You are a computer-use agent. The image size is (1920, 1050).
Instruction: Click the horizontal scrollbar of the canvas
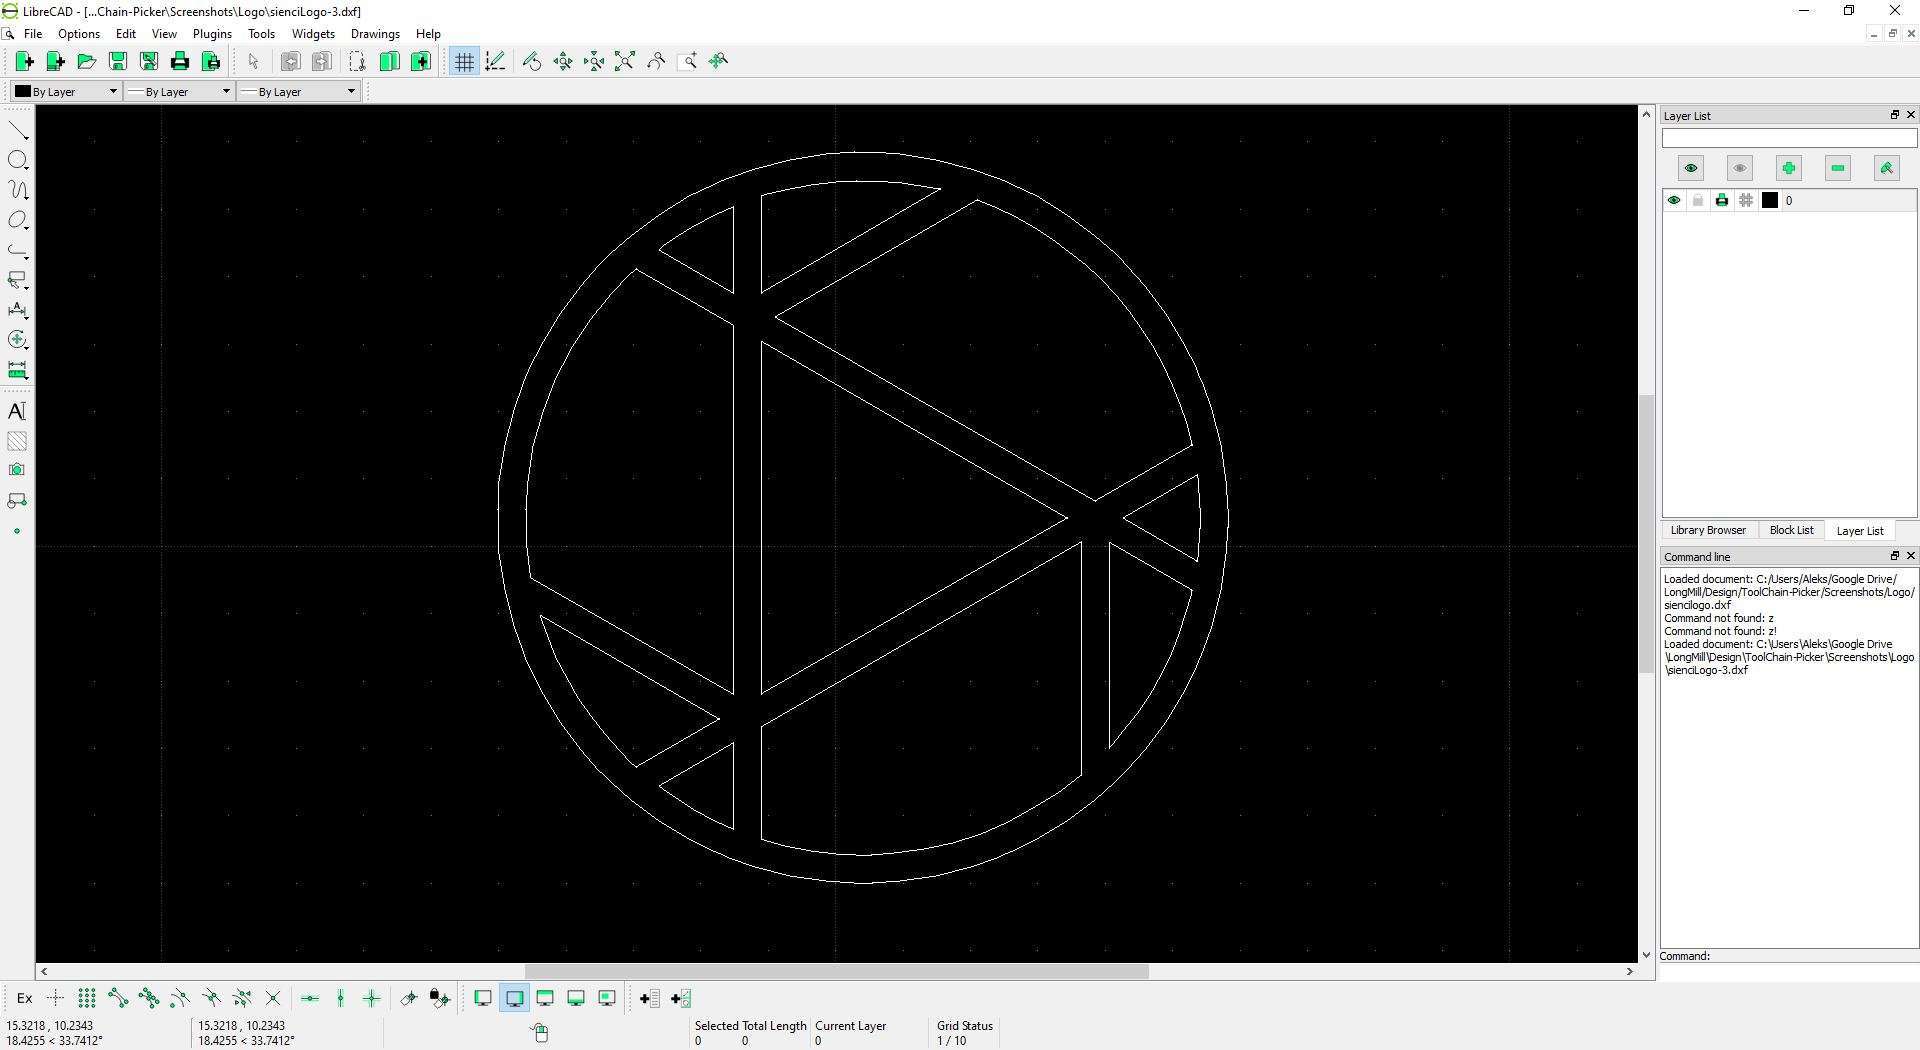tap(836, 972)
